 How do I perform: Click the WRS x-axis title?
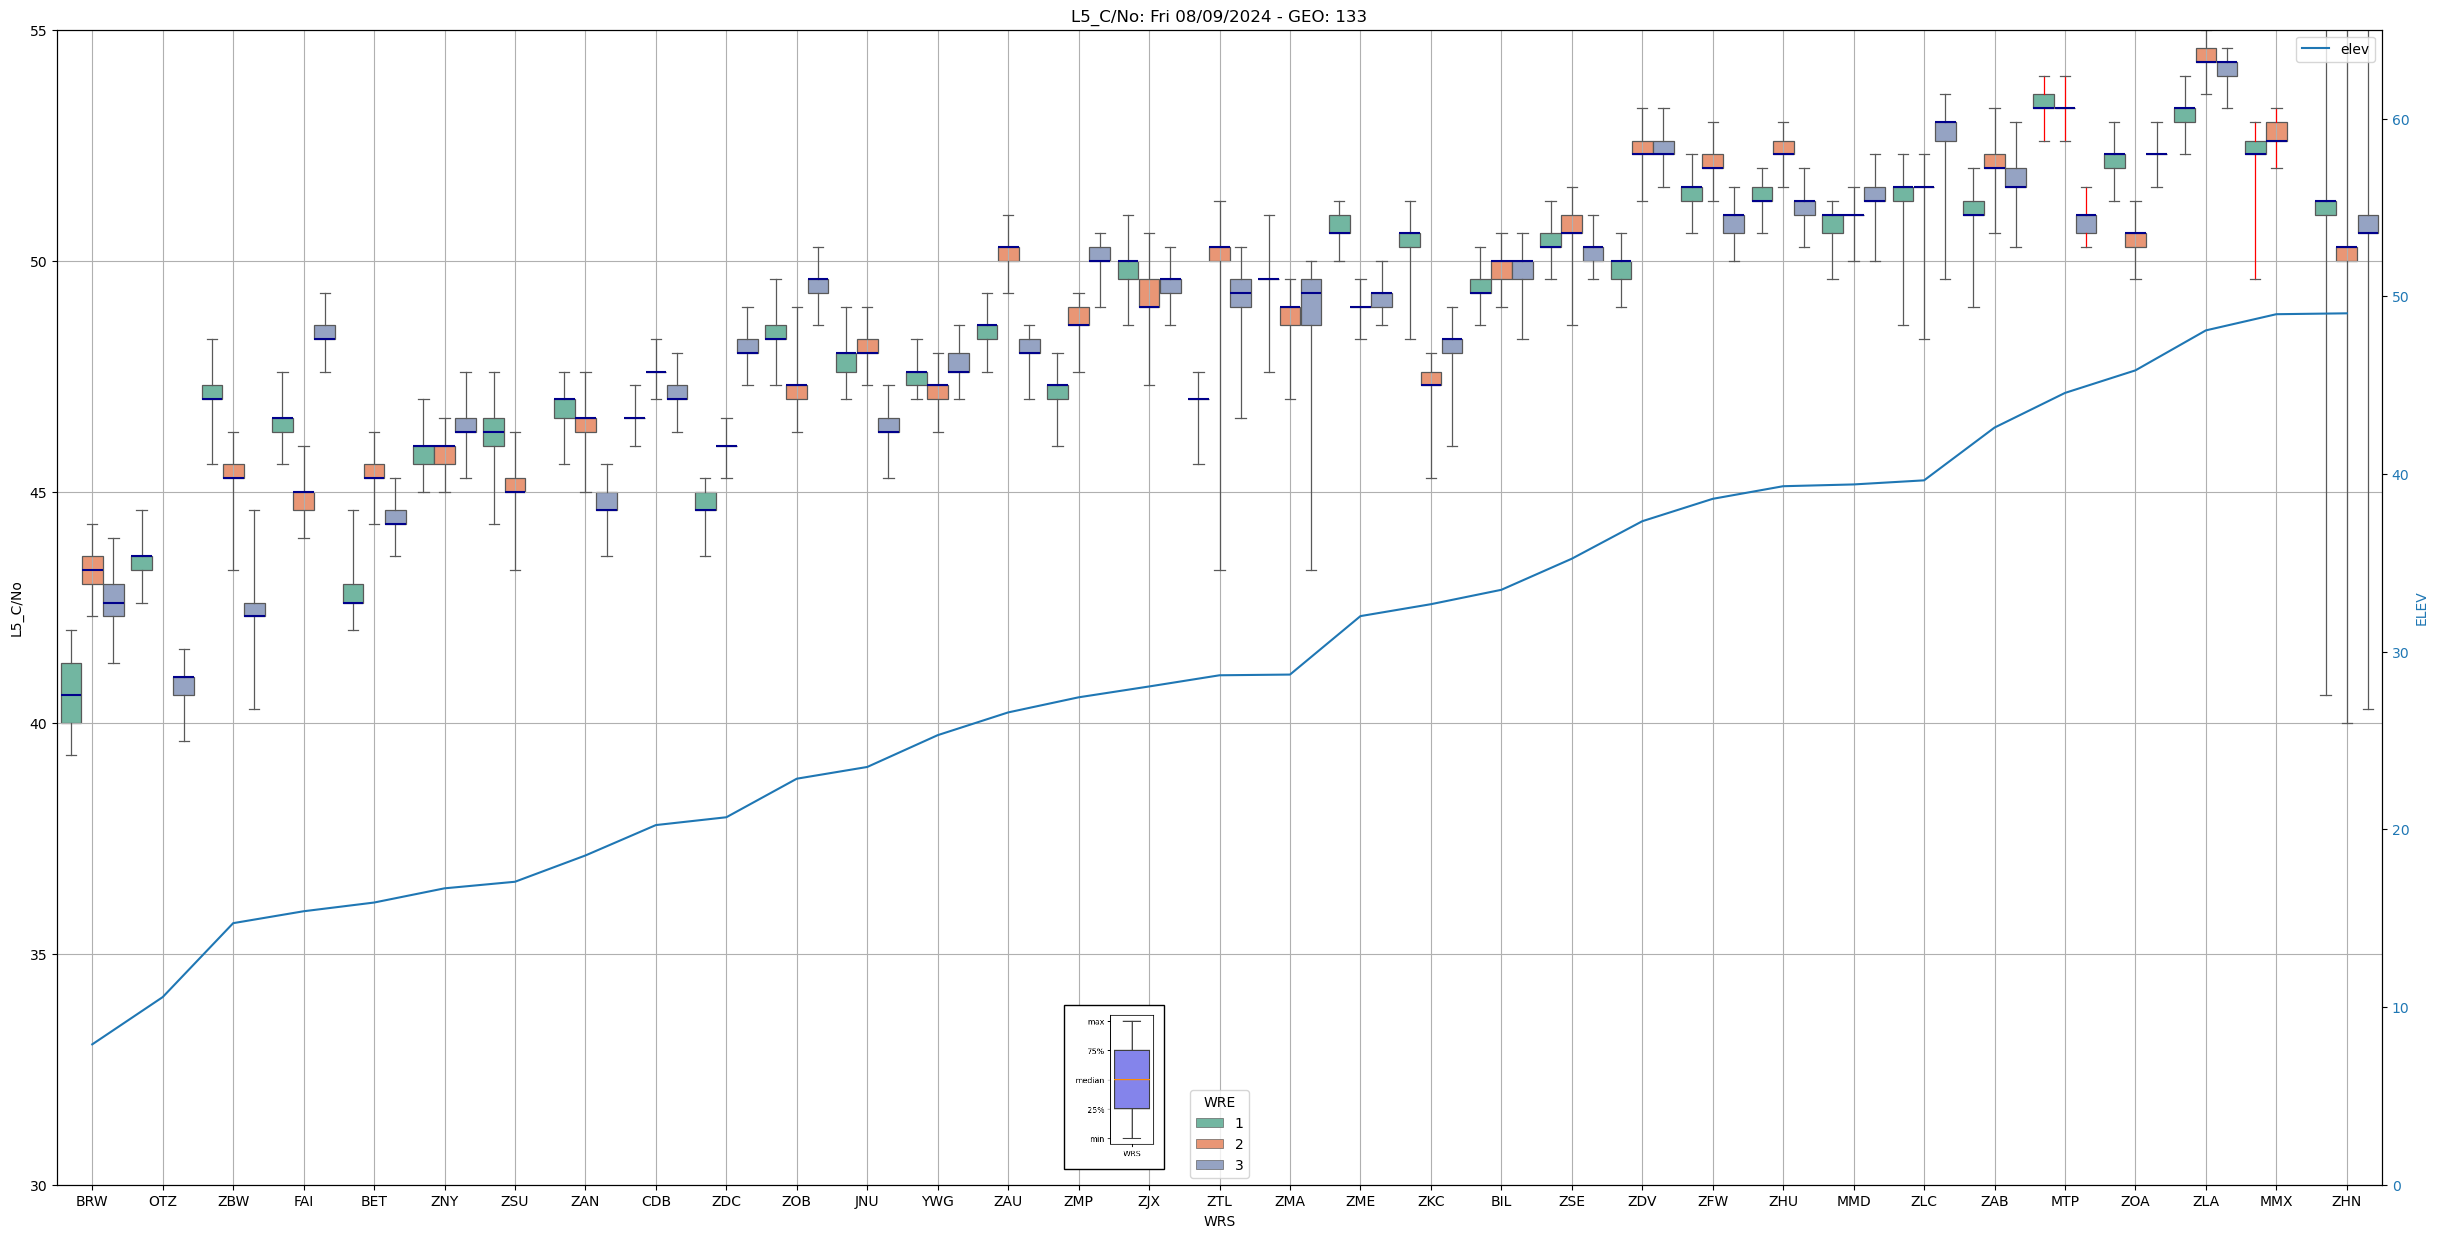1218,1221
